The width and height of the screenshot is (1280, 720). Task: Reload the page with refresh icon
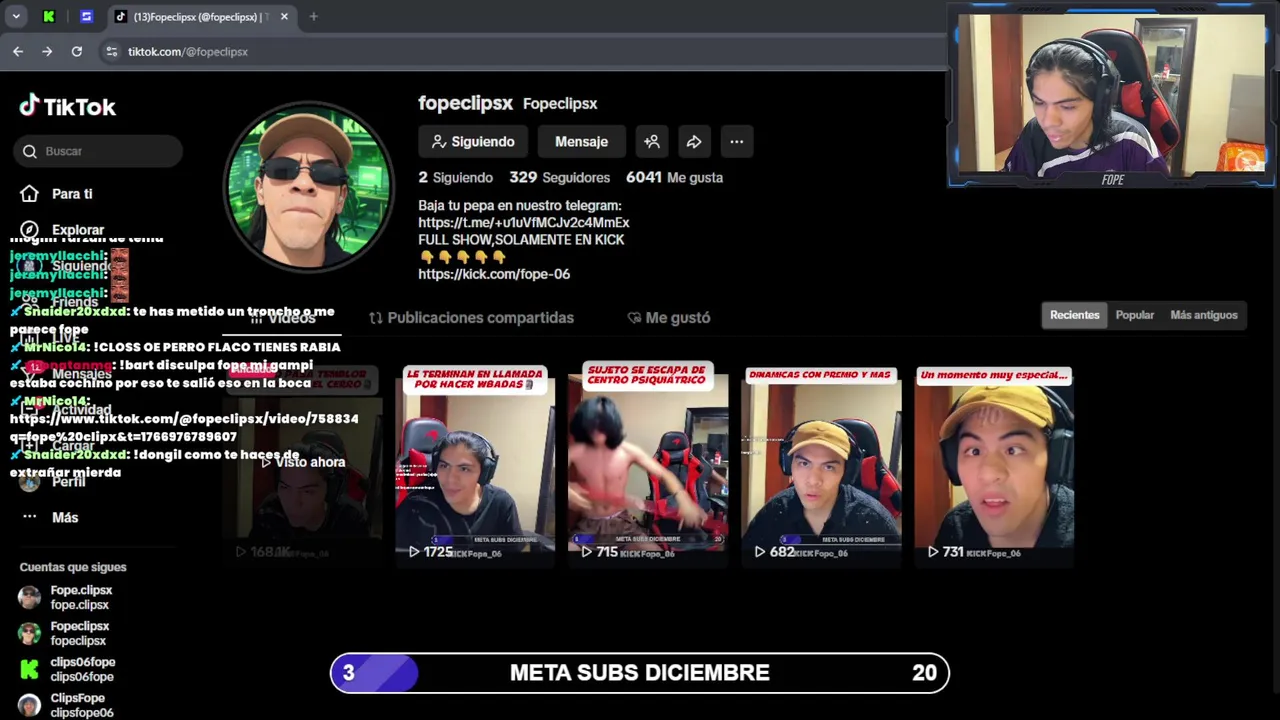77,51
